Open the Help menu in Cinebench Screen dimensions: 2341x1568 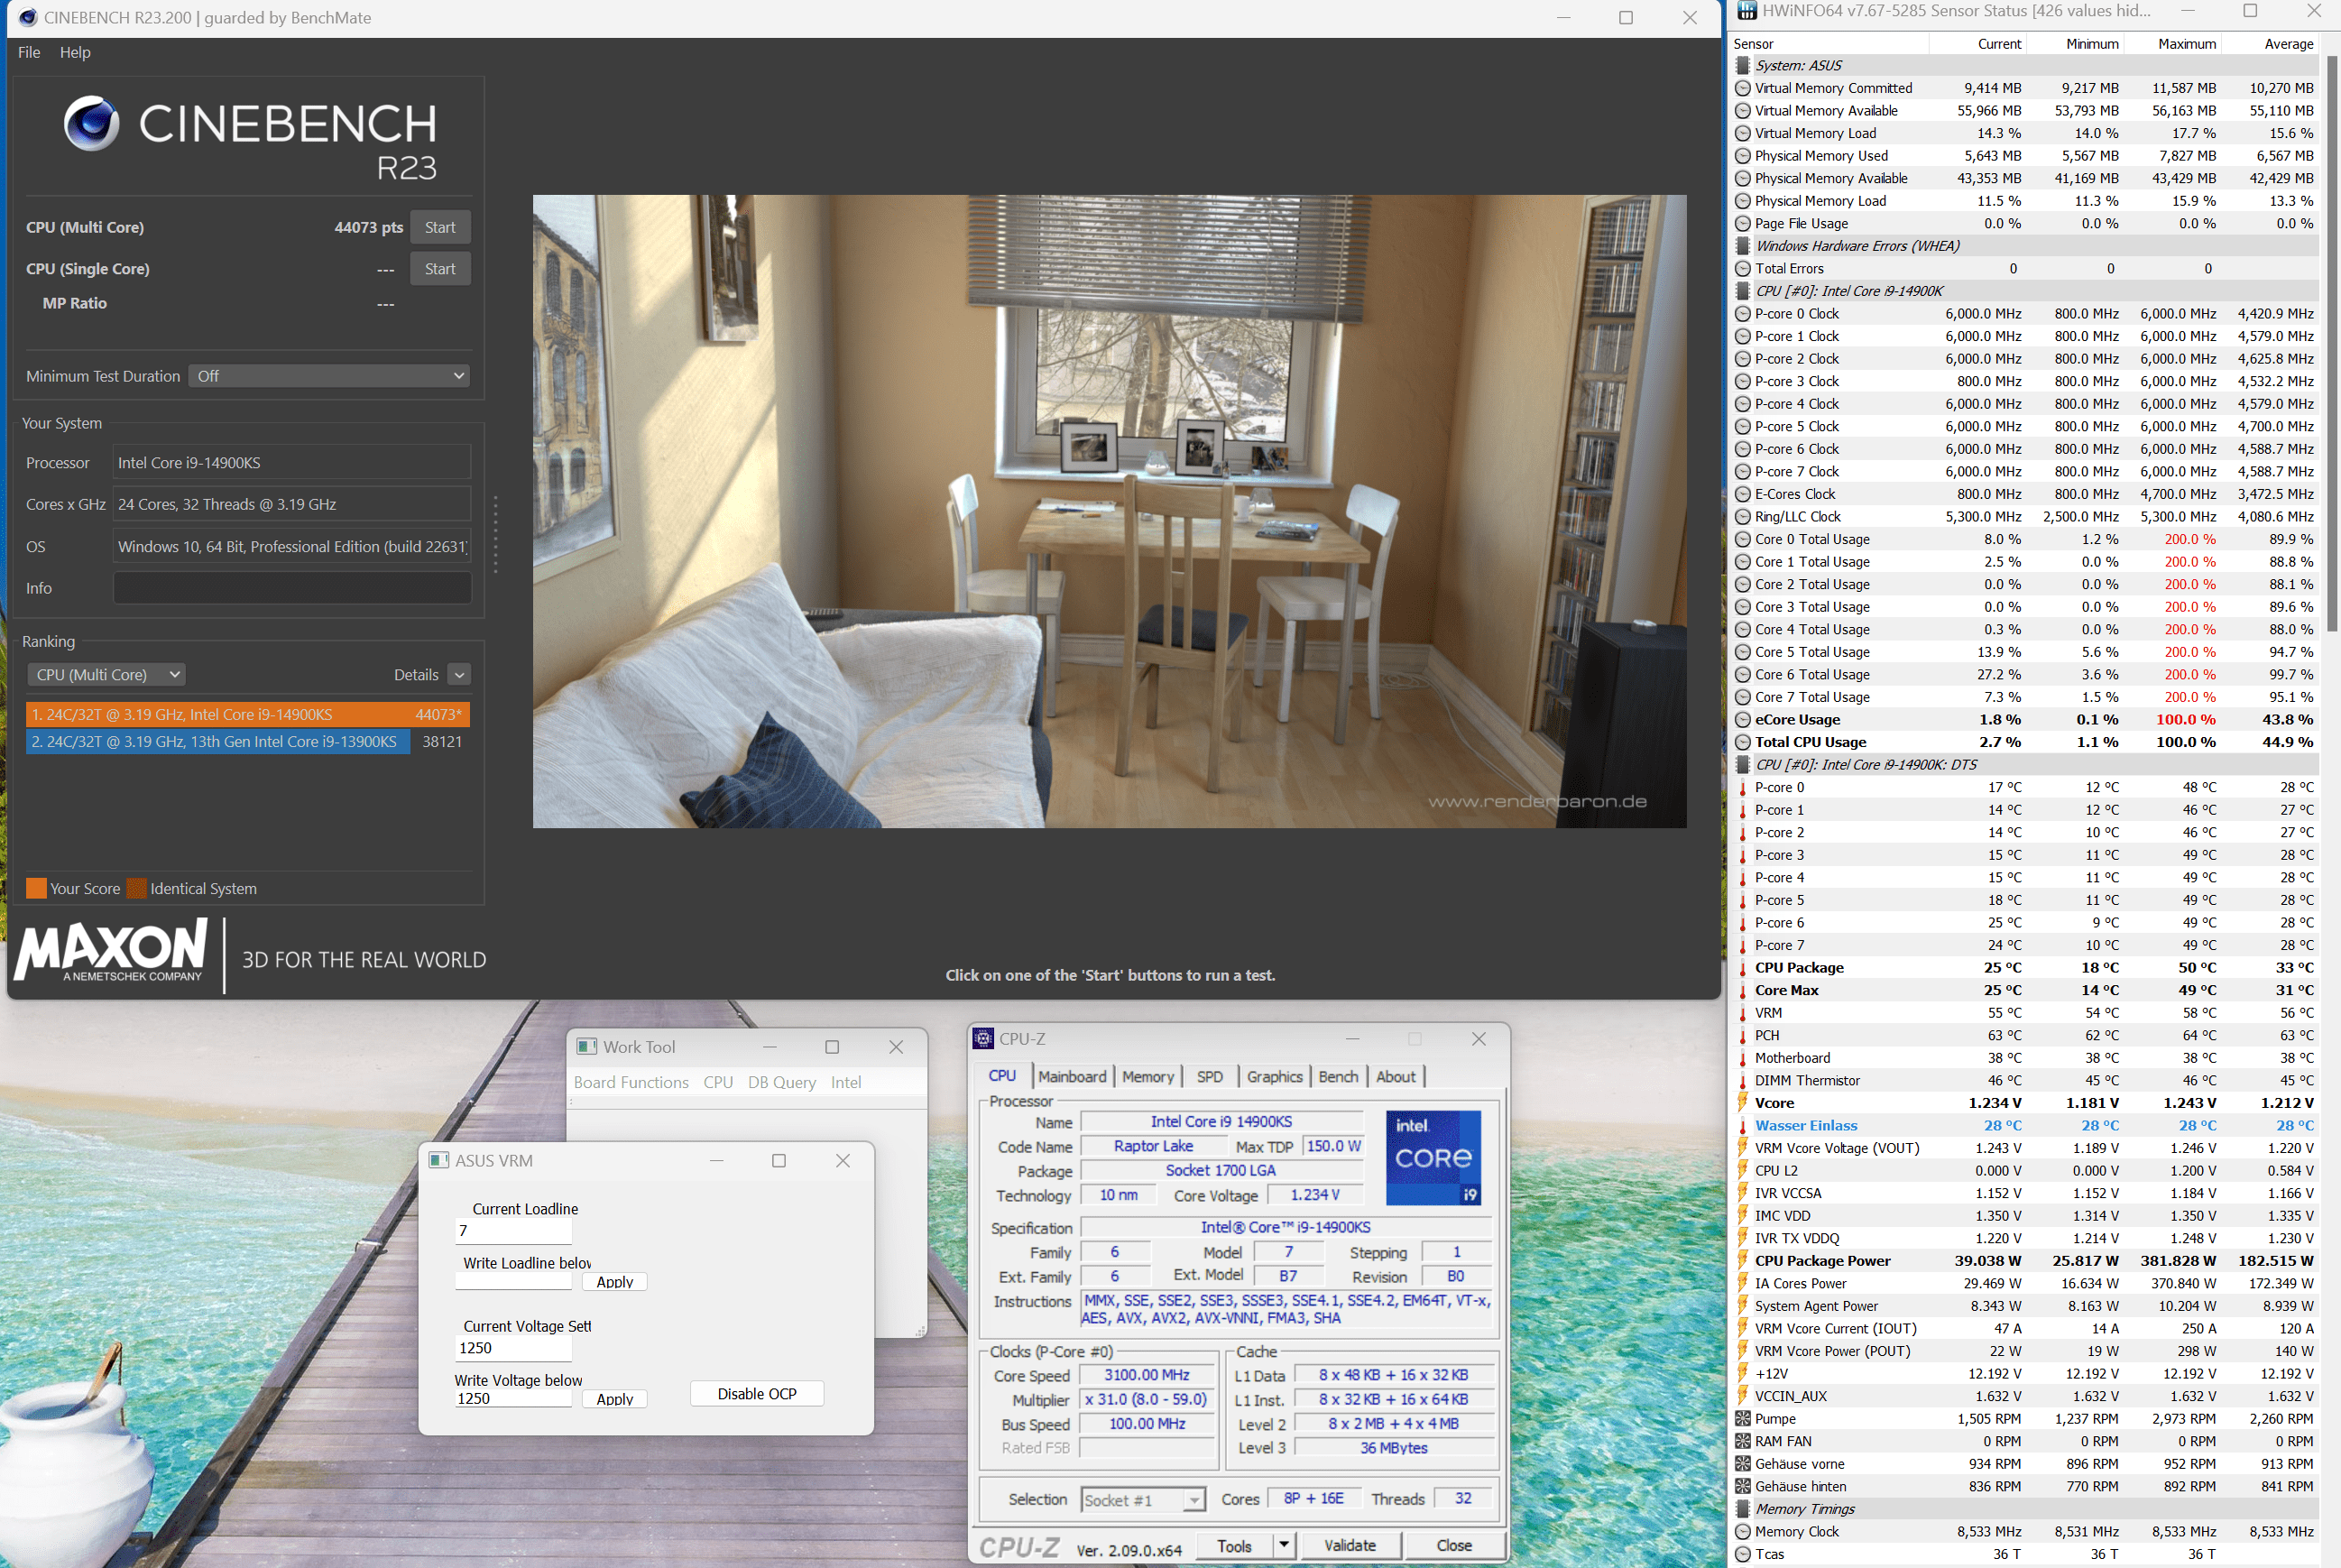click(75, 52)
